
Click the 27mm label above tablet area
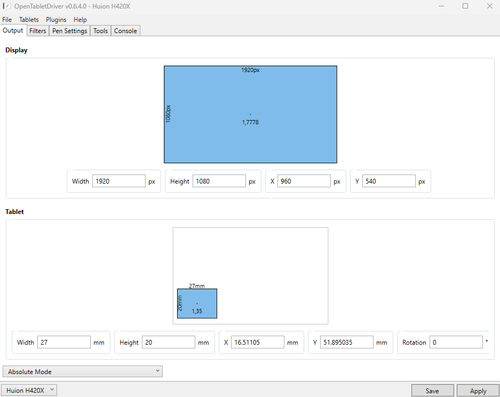click(x=197, y=286)
